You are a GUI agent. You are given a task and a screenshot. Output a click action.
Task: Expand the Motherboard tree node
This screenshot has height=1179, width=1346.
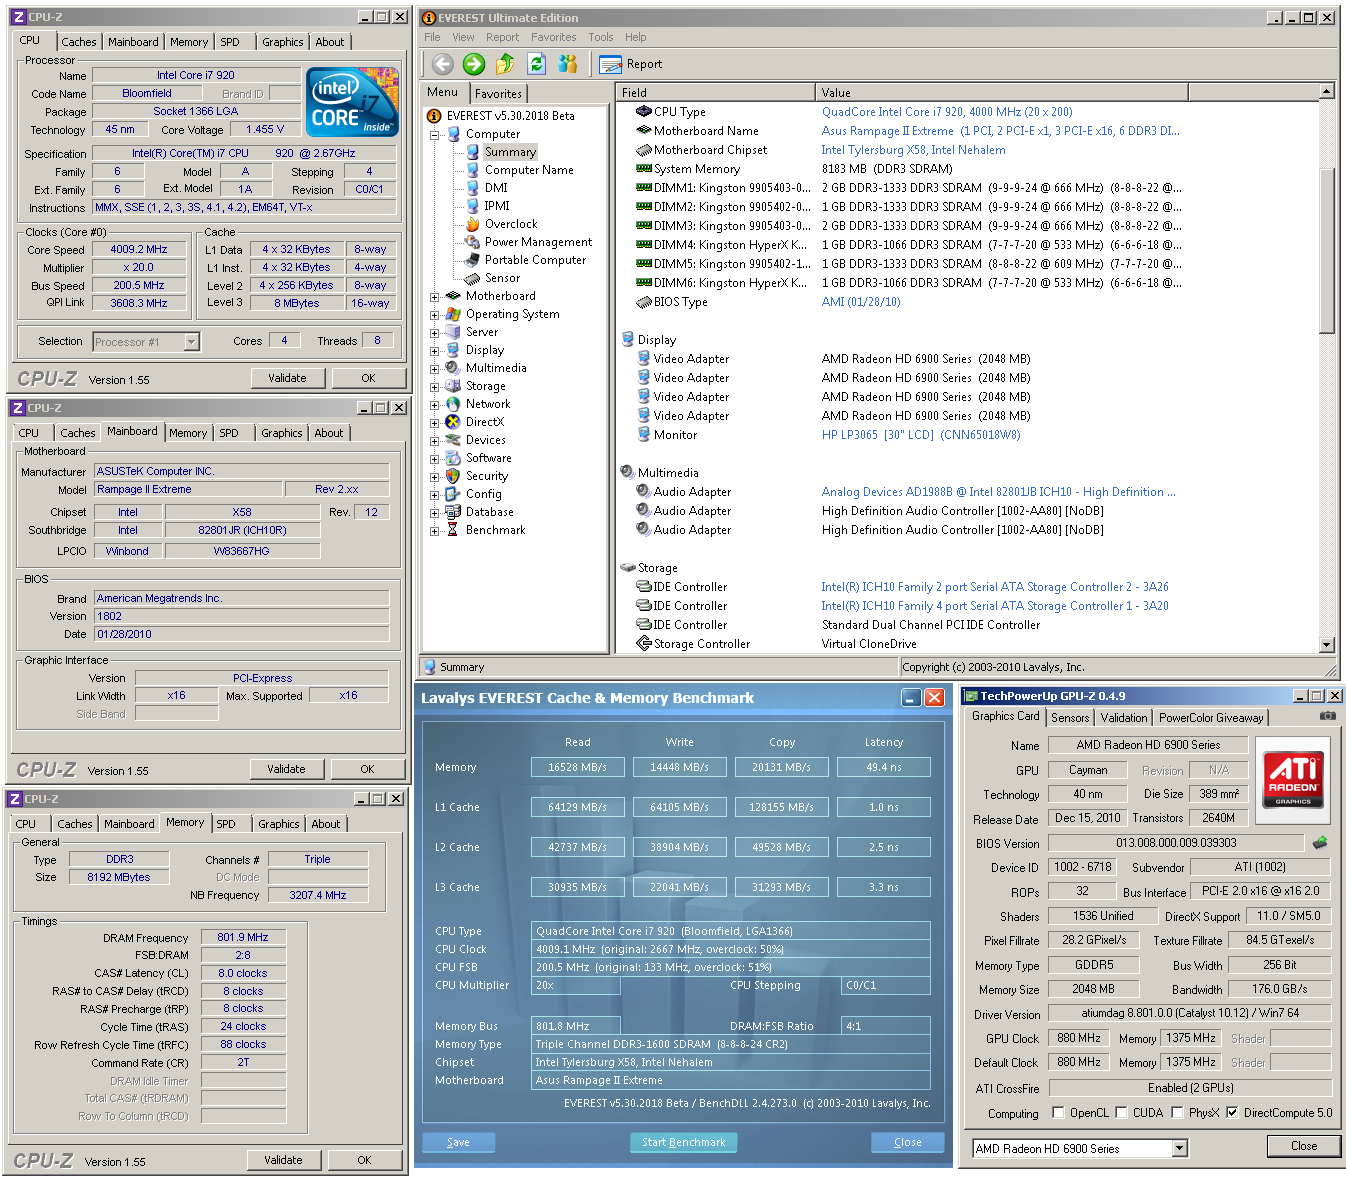point(435,296)
